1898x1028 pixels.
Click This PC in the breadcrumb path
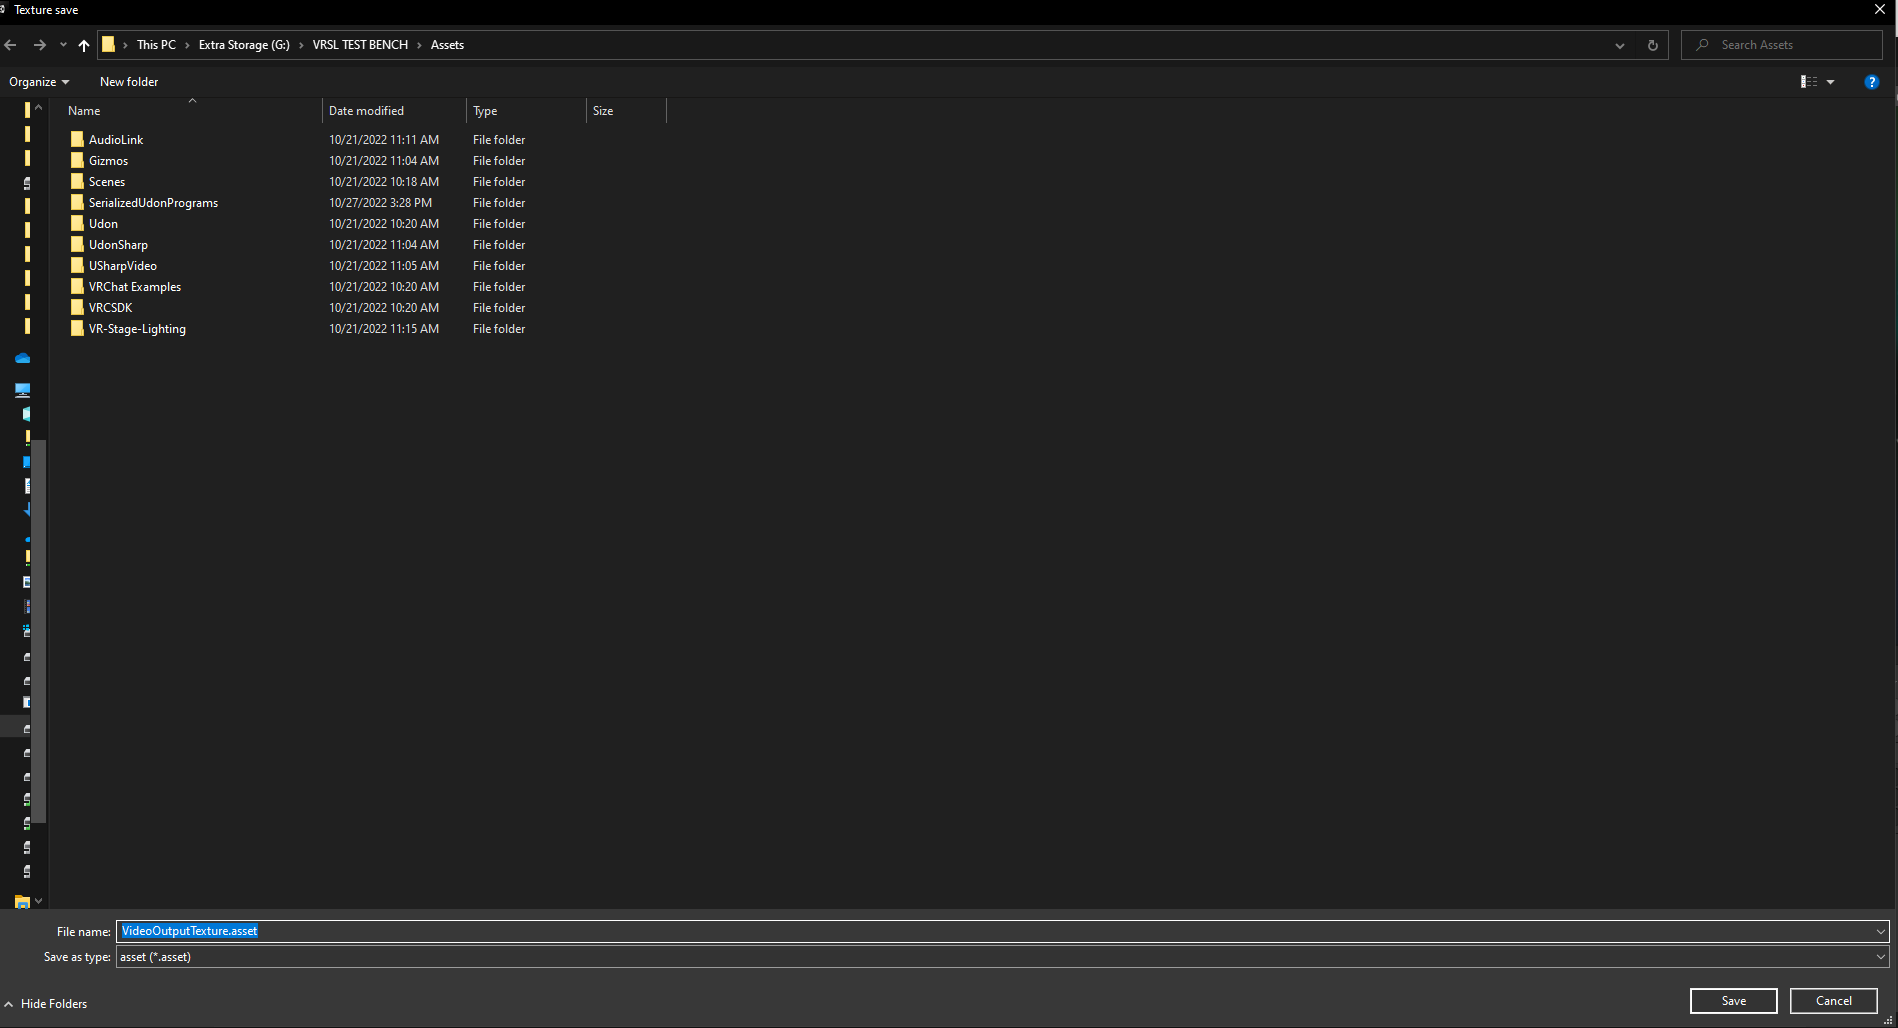(x=156, y=45)
